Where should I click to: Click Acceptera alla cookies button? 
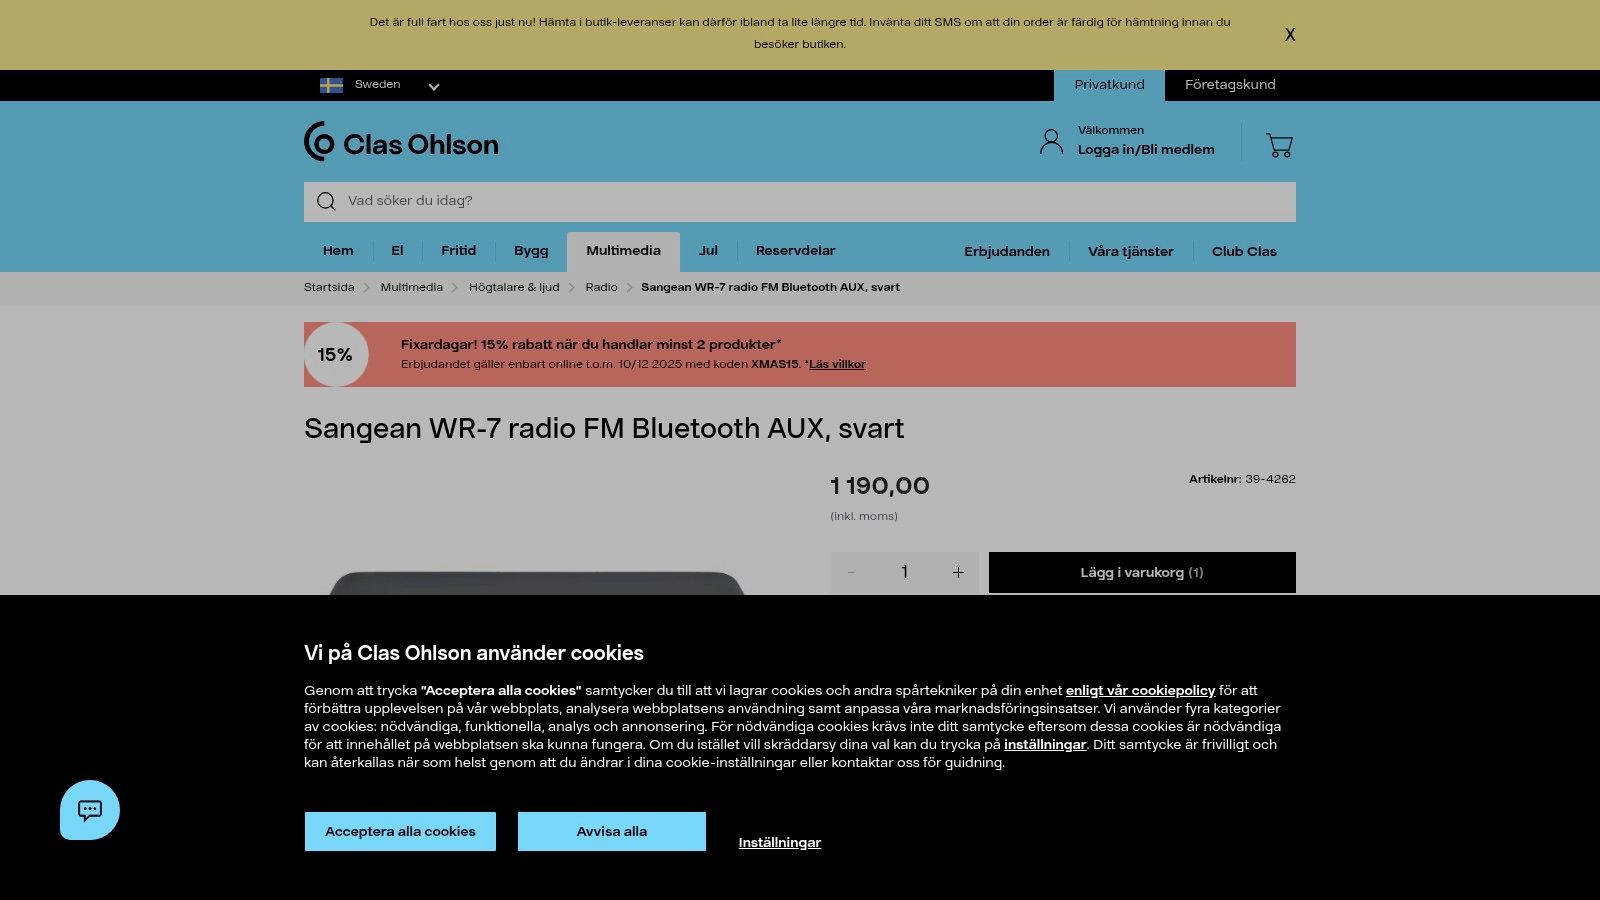400,832
